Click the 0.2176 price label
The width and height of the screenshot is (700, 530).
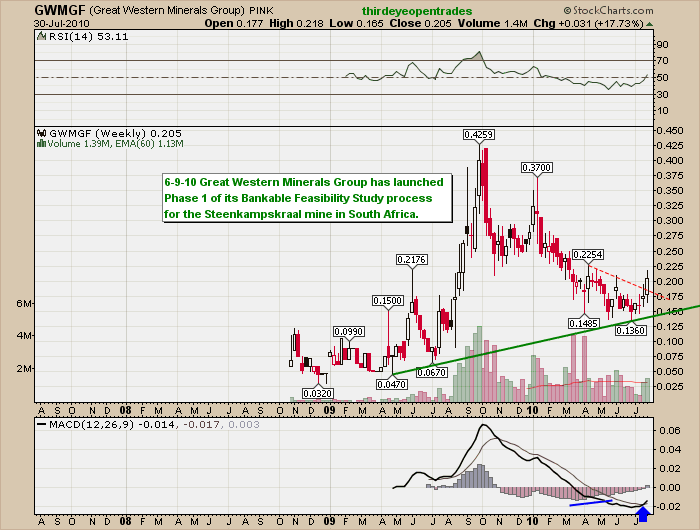click(412, 259)
